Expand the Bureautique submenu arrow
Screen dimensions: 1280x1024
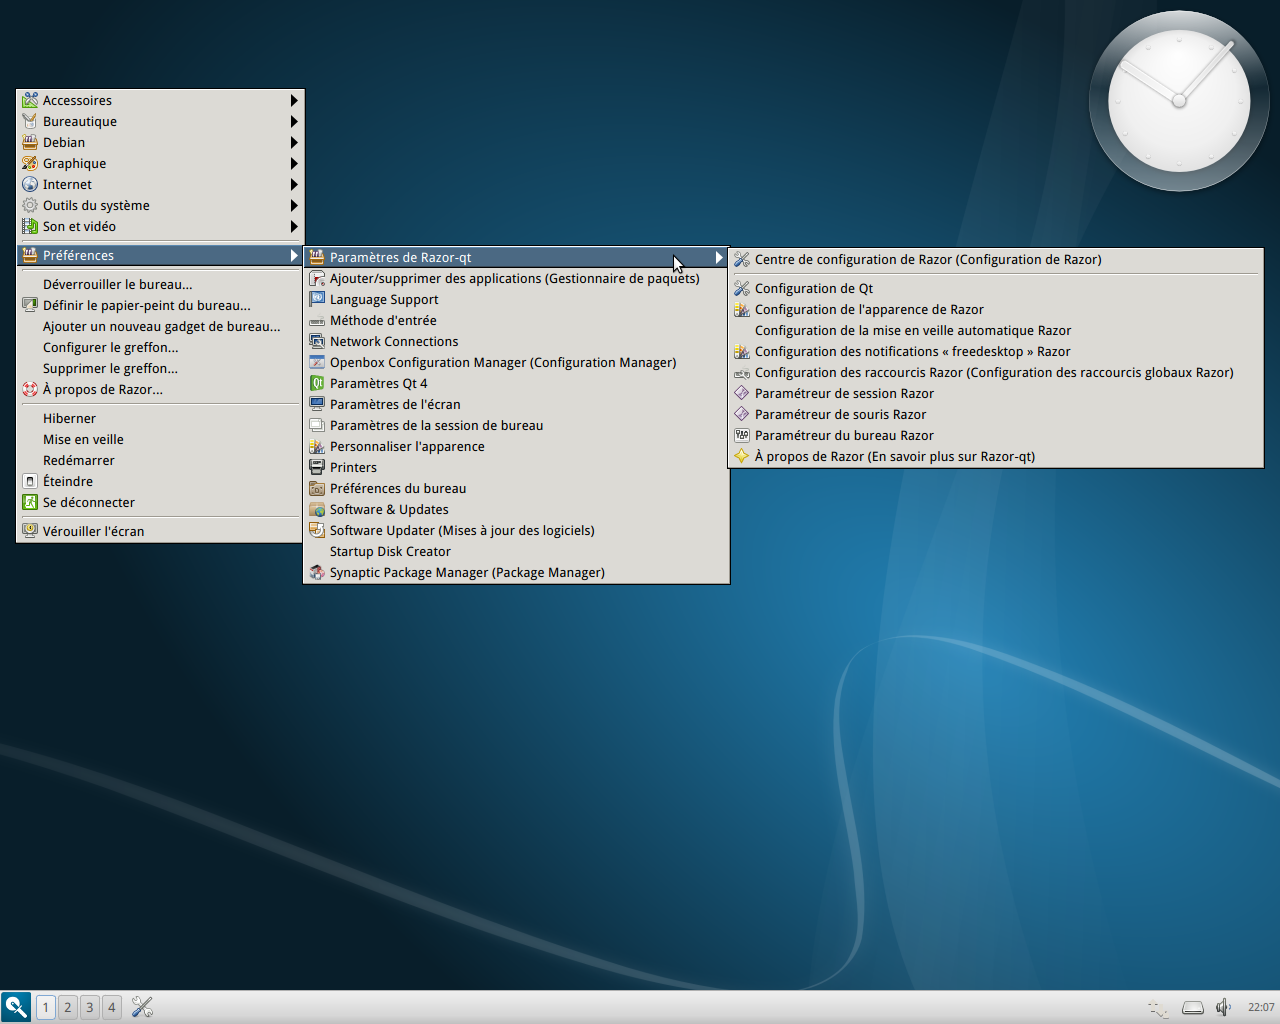click(294, 121)
